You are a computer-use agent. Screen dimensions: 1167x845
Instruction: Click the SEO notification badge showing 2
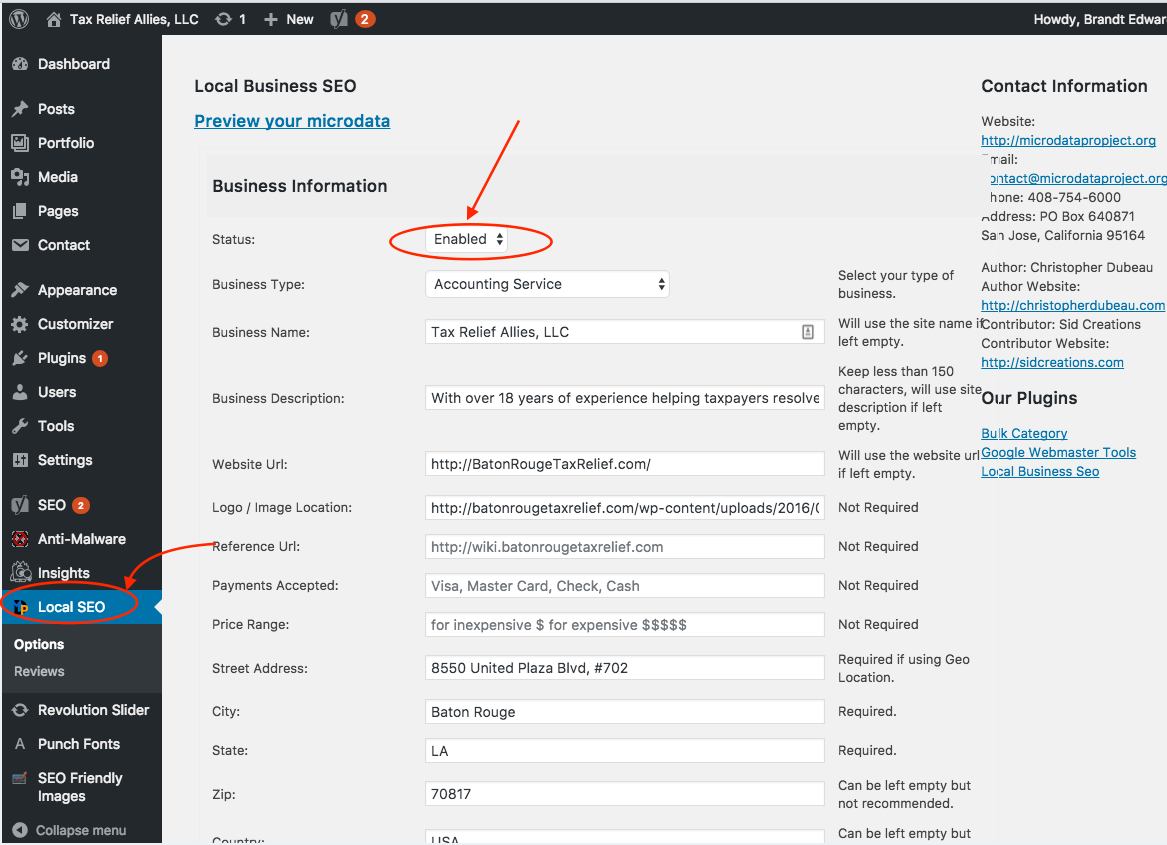(x=80, y=506)
